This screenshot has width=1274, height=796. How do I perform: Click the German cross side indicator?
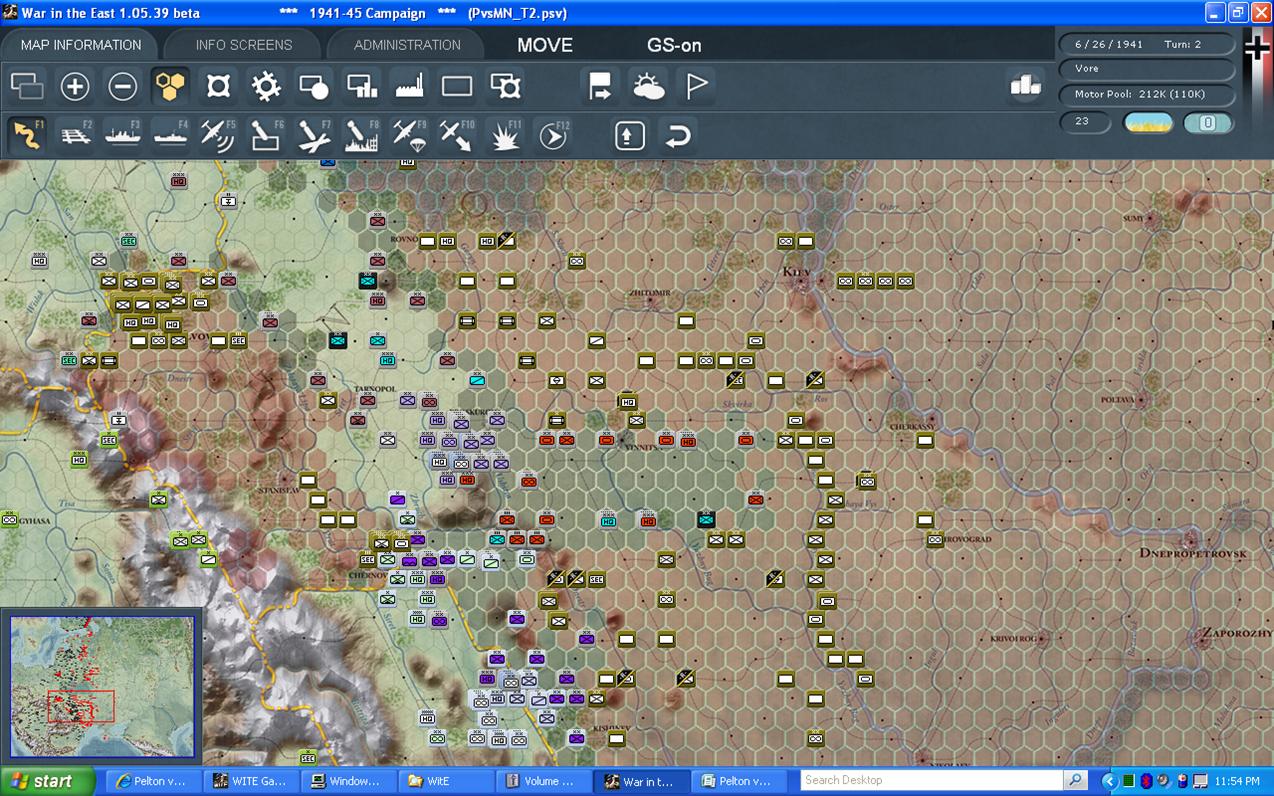pyautogui.click(x=1257, y=47)
